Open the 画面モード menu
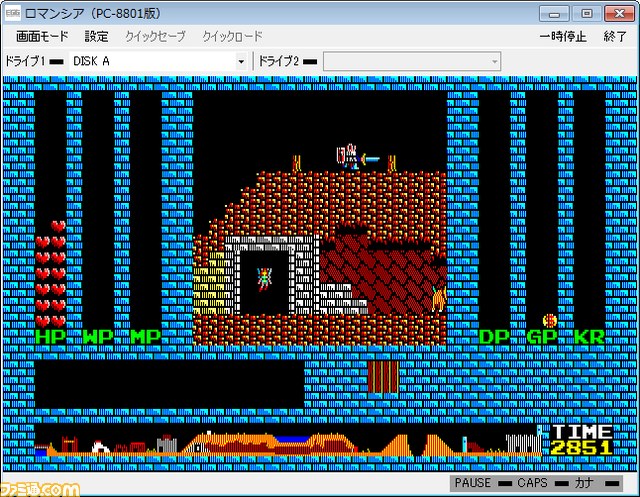 click(x=37, y=36)
